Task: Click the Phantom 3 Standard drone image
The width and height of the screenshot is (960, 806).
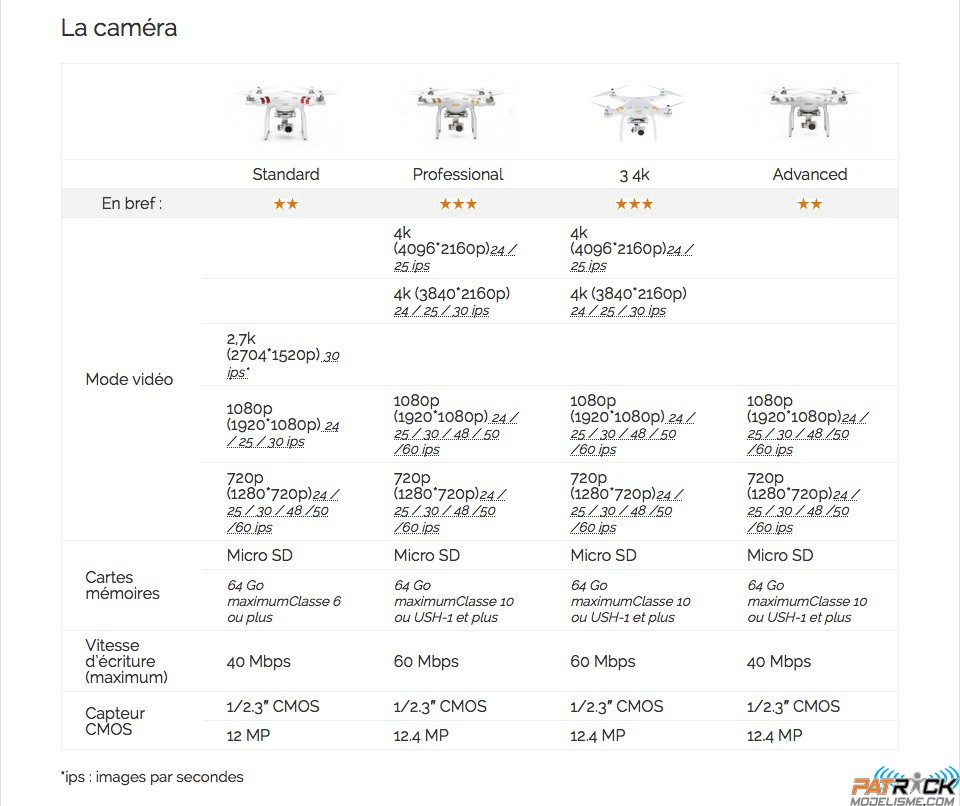Action: point(285,112)
